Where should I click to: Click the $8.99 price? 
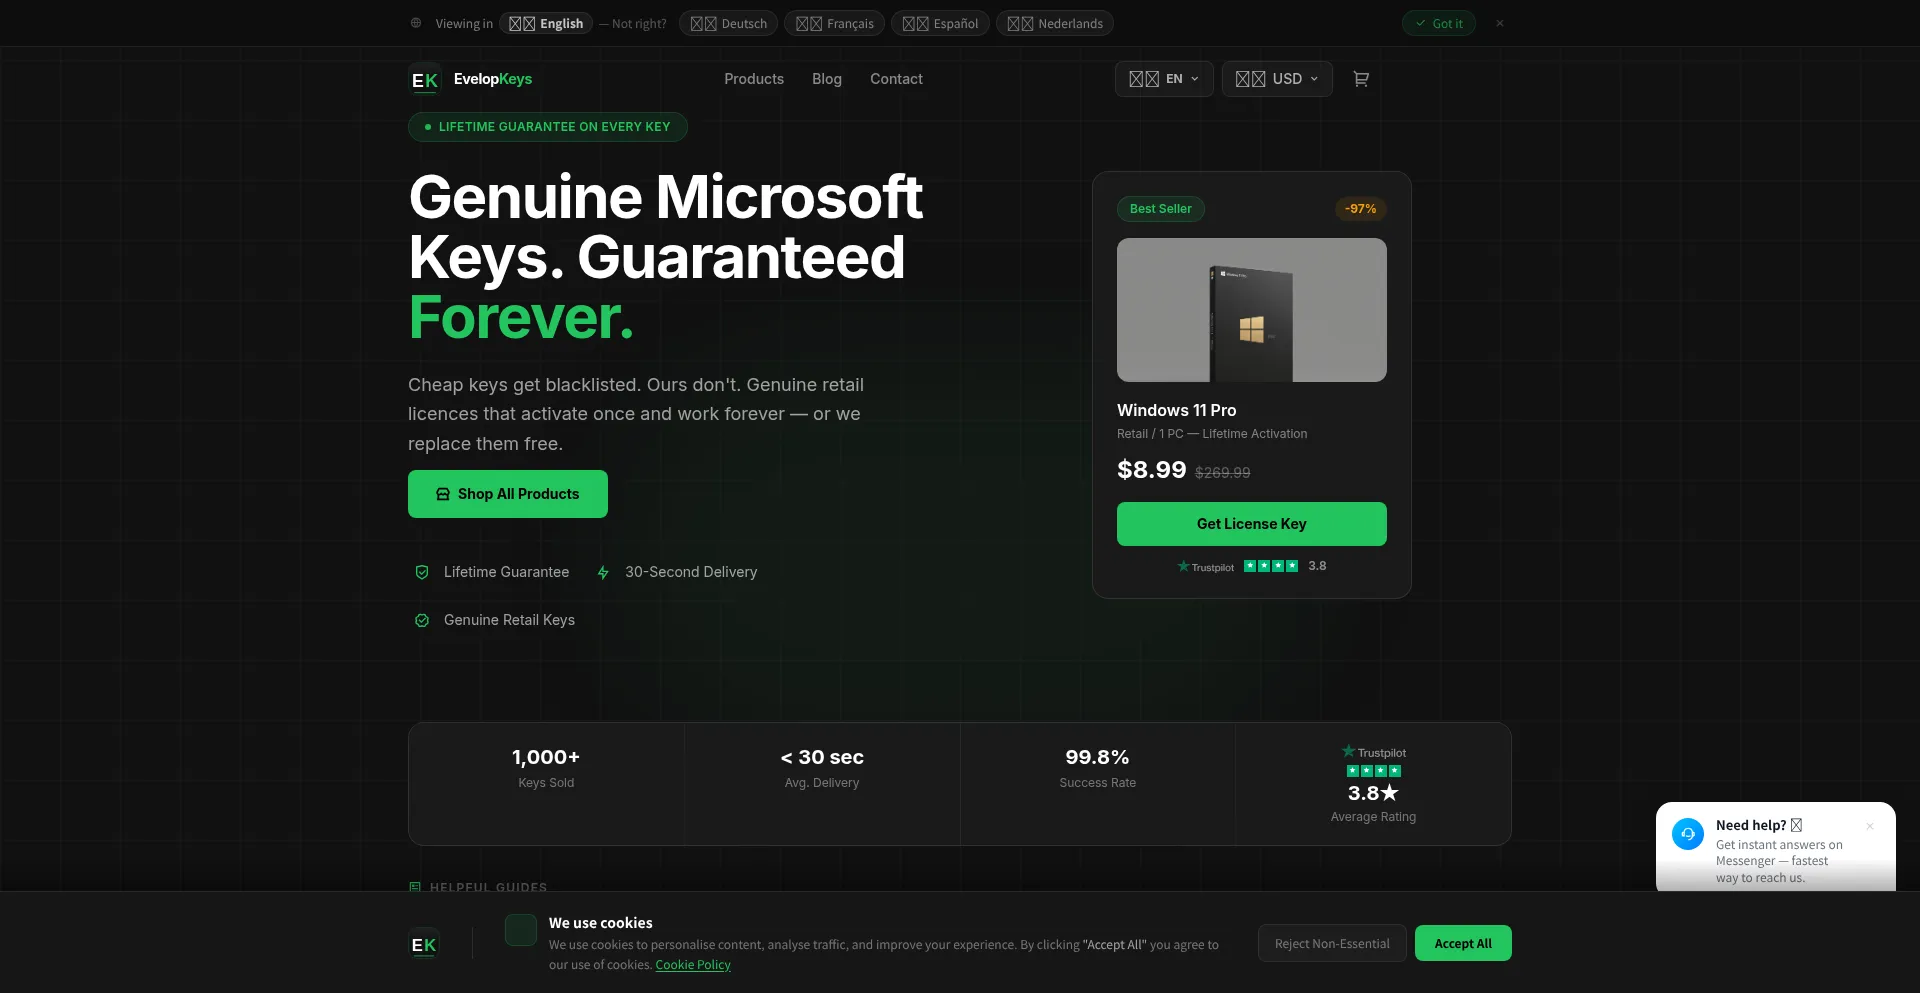(x=1152, y=470)
